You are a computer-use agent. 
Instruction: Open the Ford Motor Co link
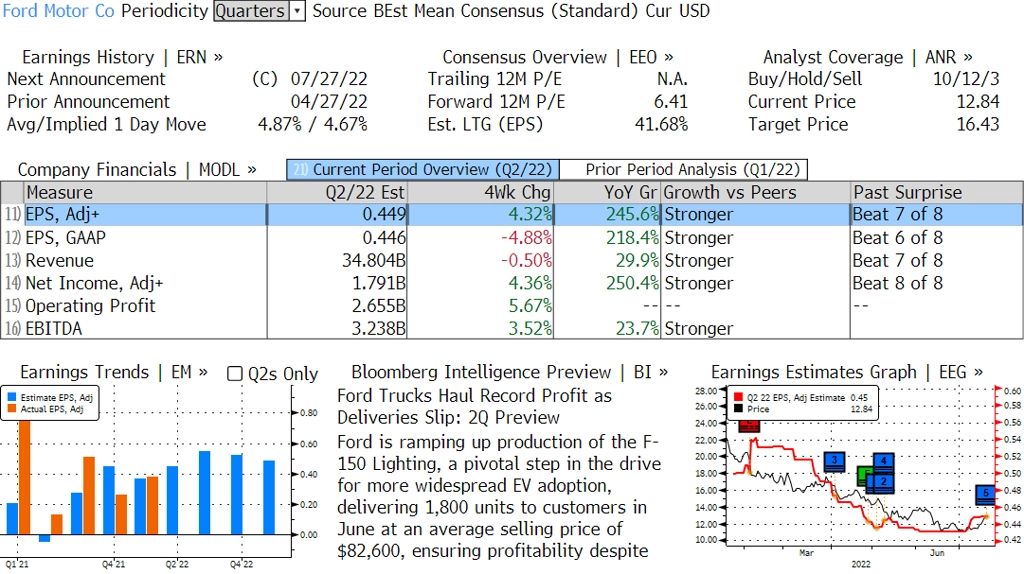[59, 11]
